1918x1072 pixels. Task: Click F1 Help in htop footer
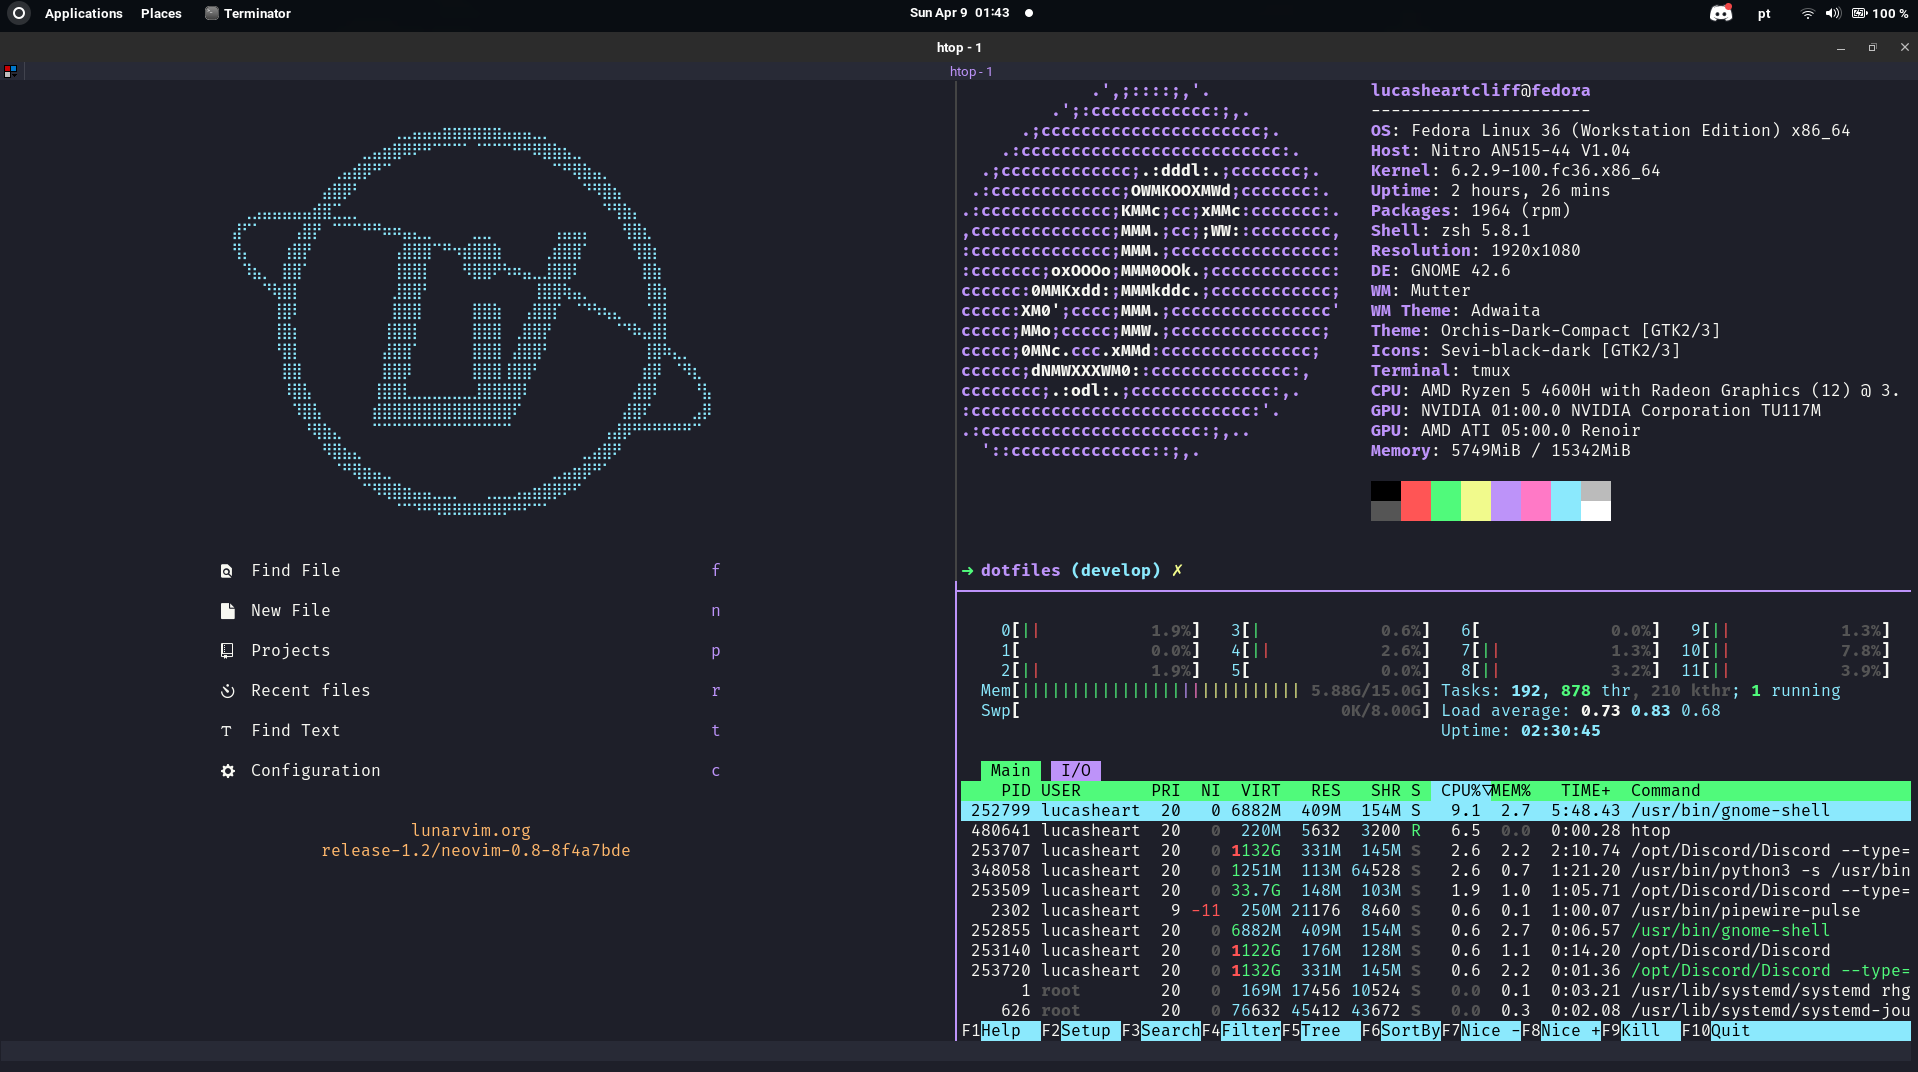tap(1001, 1030)
